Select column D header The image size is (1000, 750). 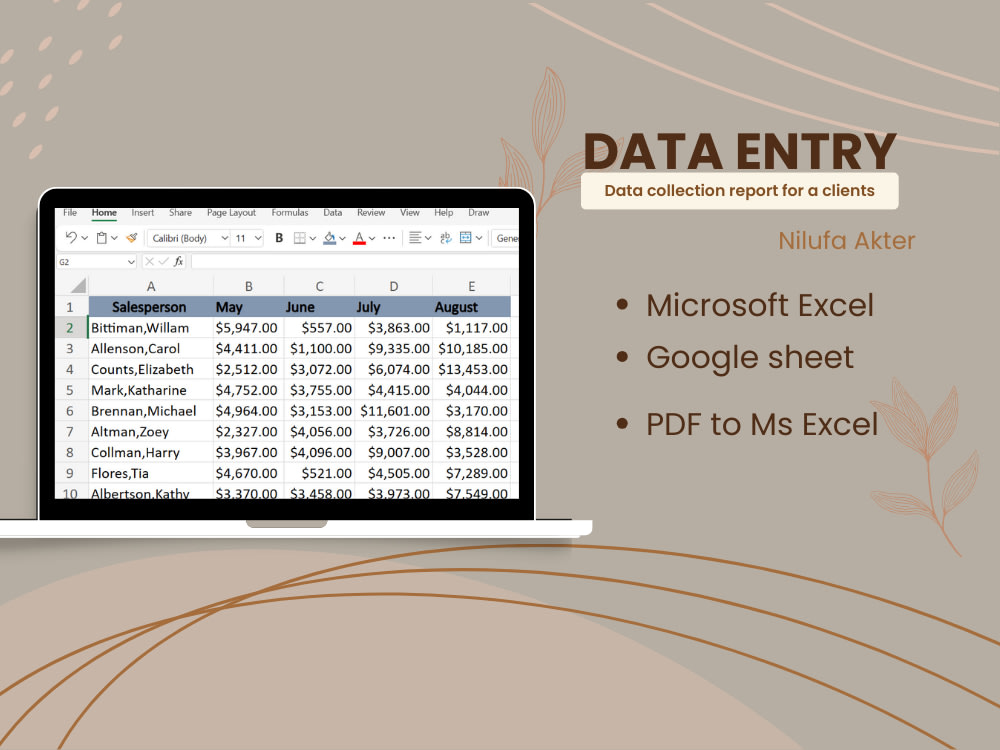(393, 286)
